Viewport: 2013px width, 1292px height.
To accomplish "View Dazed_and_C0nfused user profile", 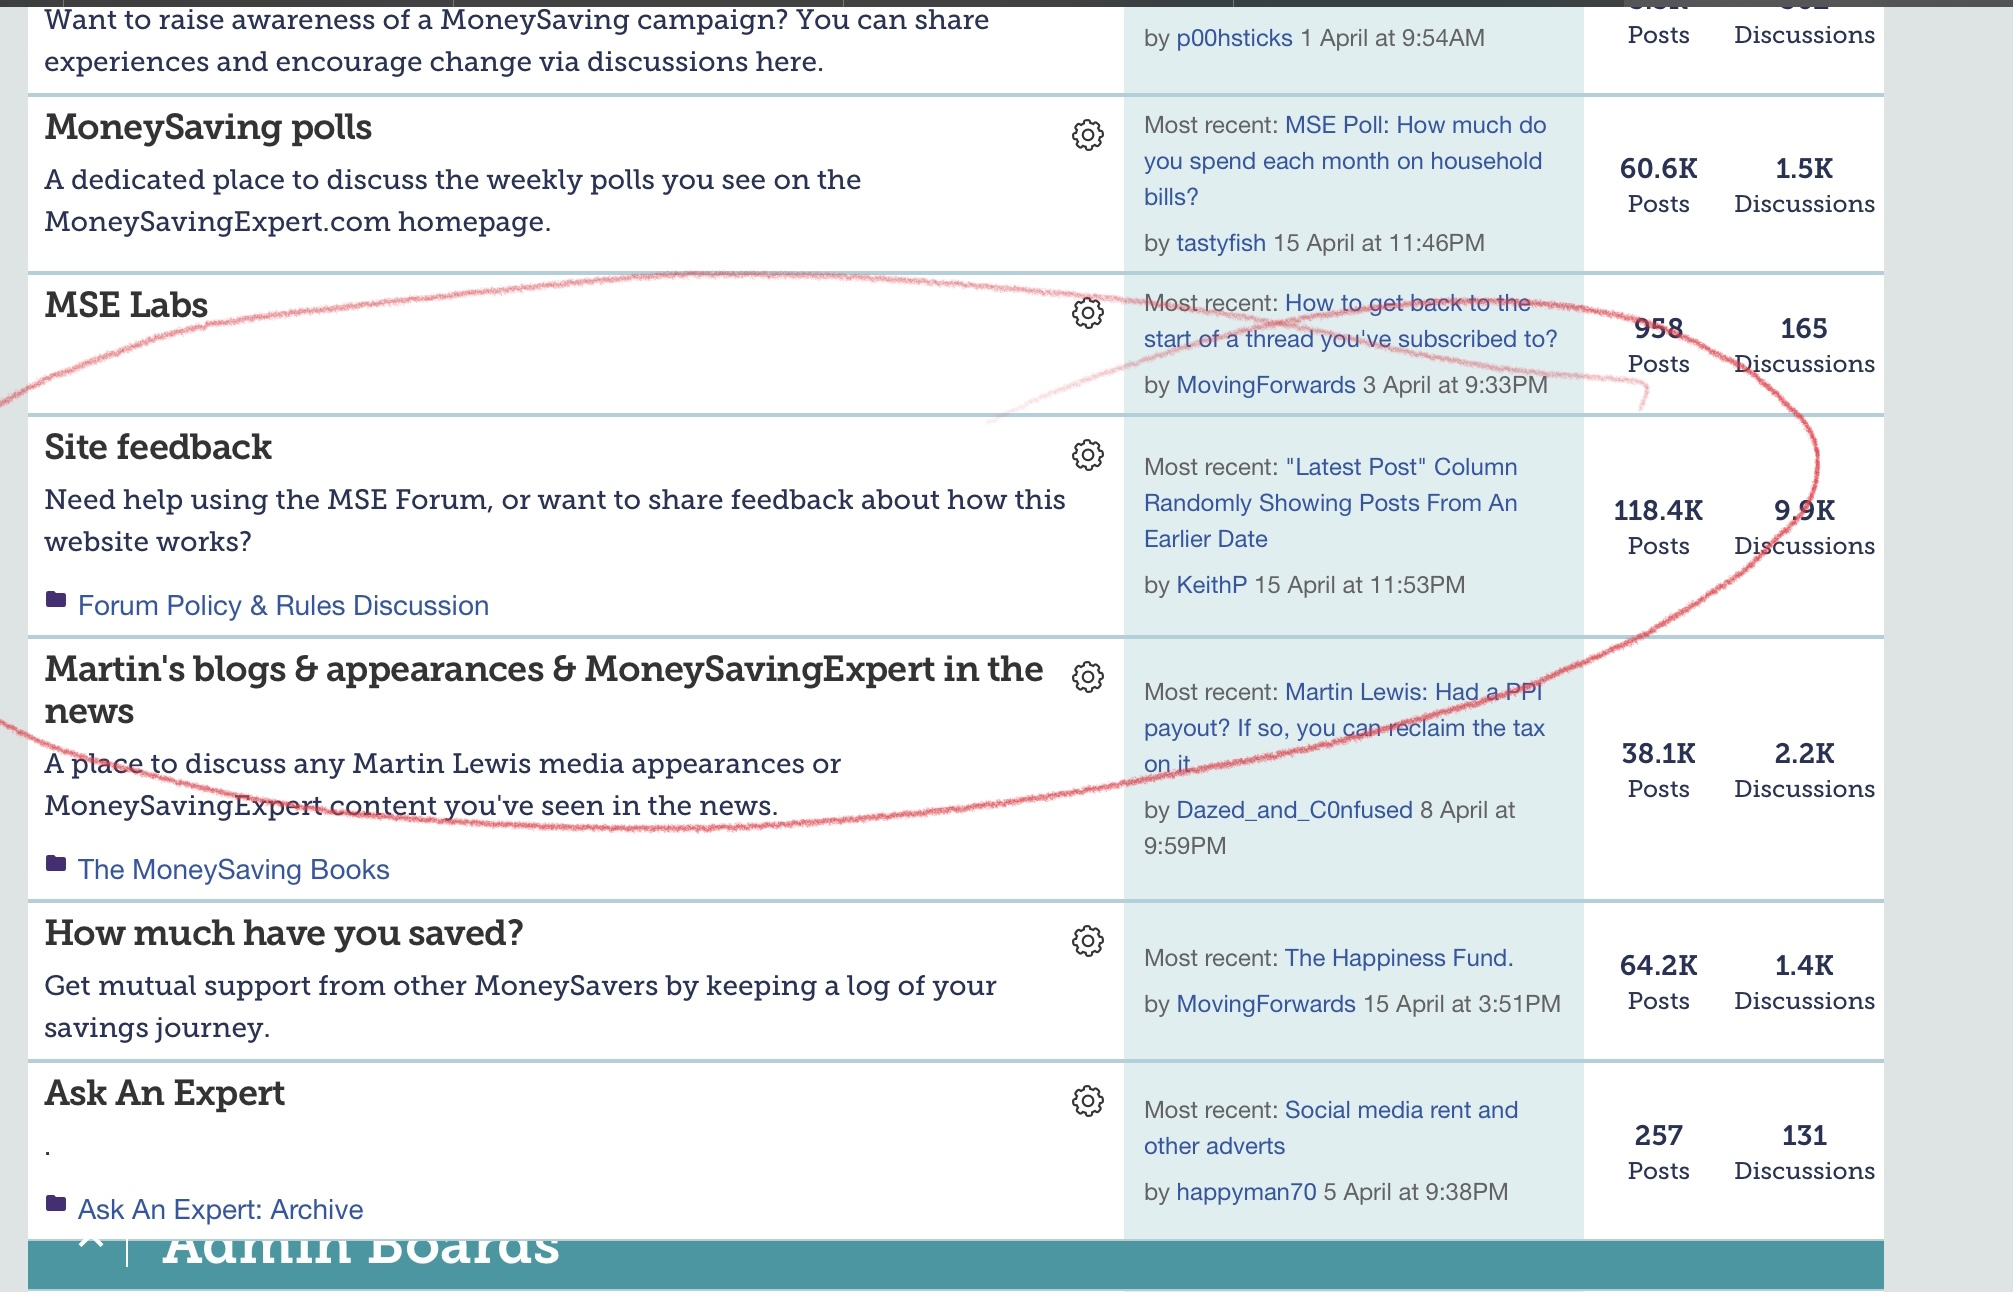I will (1294, 810).
